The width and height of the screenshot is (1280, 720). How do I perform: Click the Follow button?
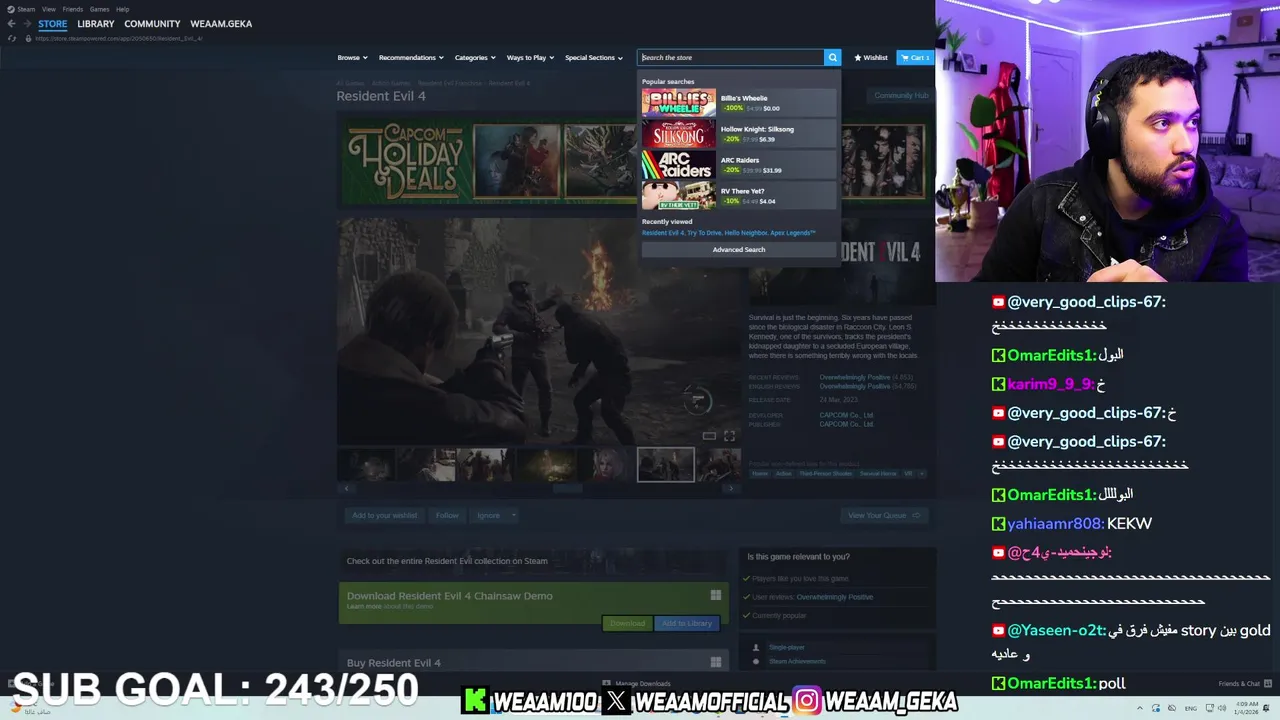(447, 515)
